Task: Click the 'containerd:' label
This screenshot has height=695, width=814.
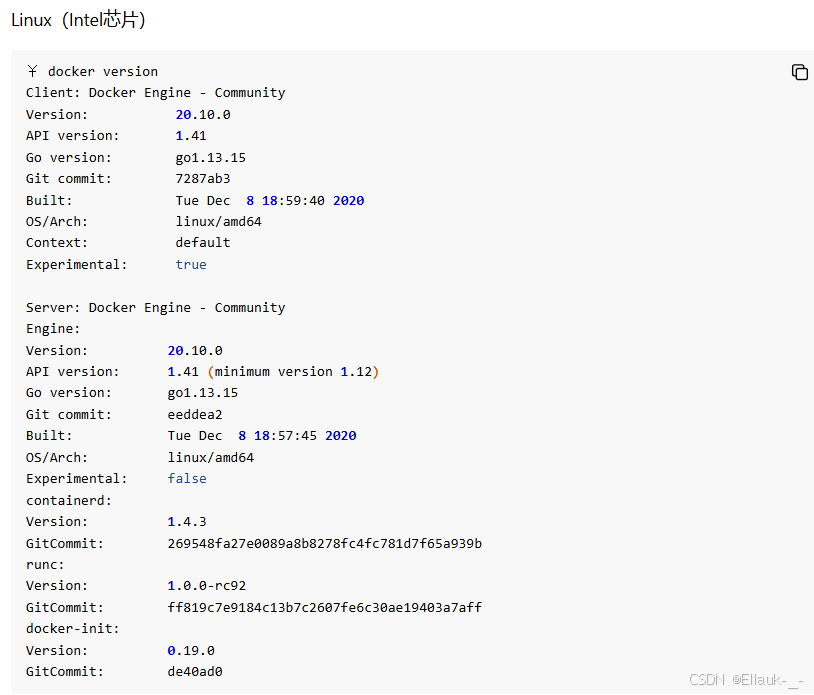Action: pyautogui.click(x=69, y=501)
